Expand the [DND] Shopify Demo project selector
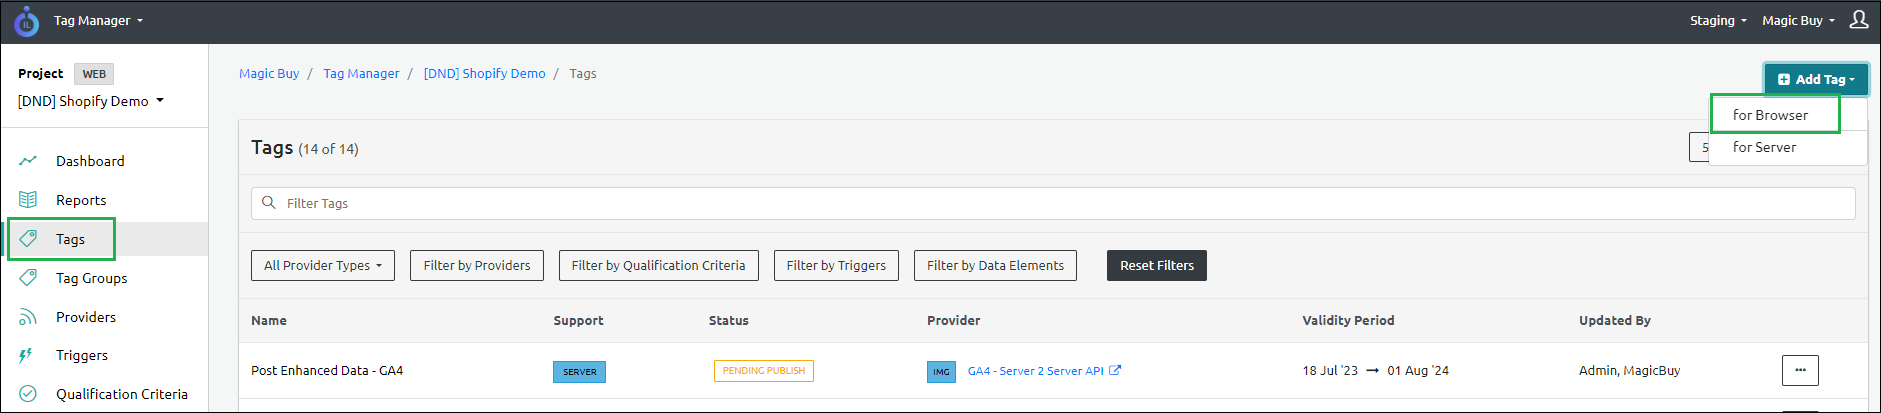The width and height of the screenshot is (1881, 413). click(90, 101)
